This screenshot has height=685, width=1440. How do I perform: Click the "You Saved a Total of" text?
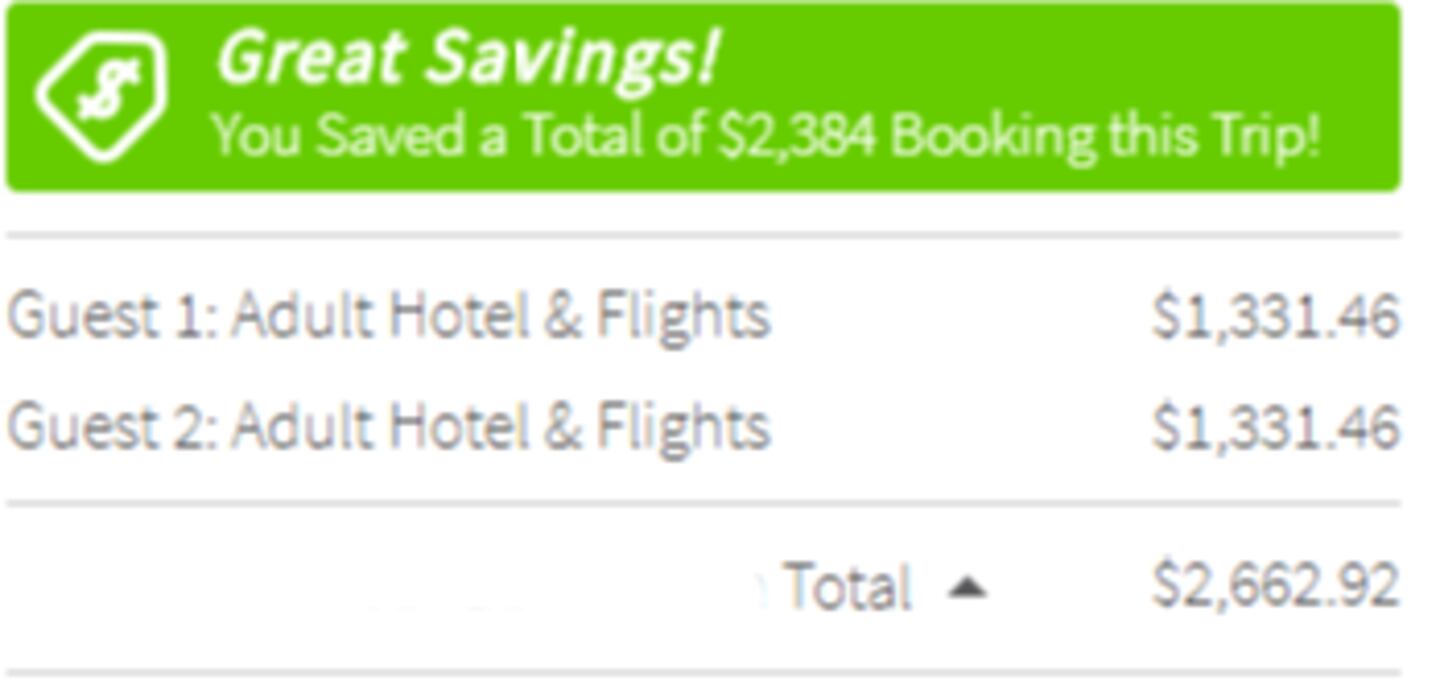(462, 135)
